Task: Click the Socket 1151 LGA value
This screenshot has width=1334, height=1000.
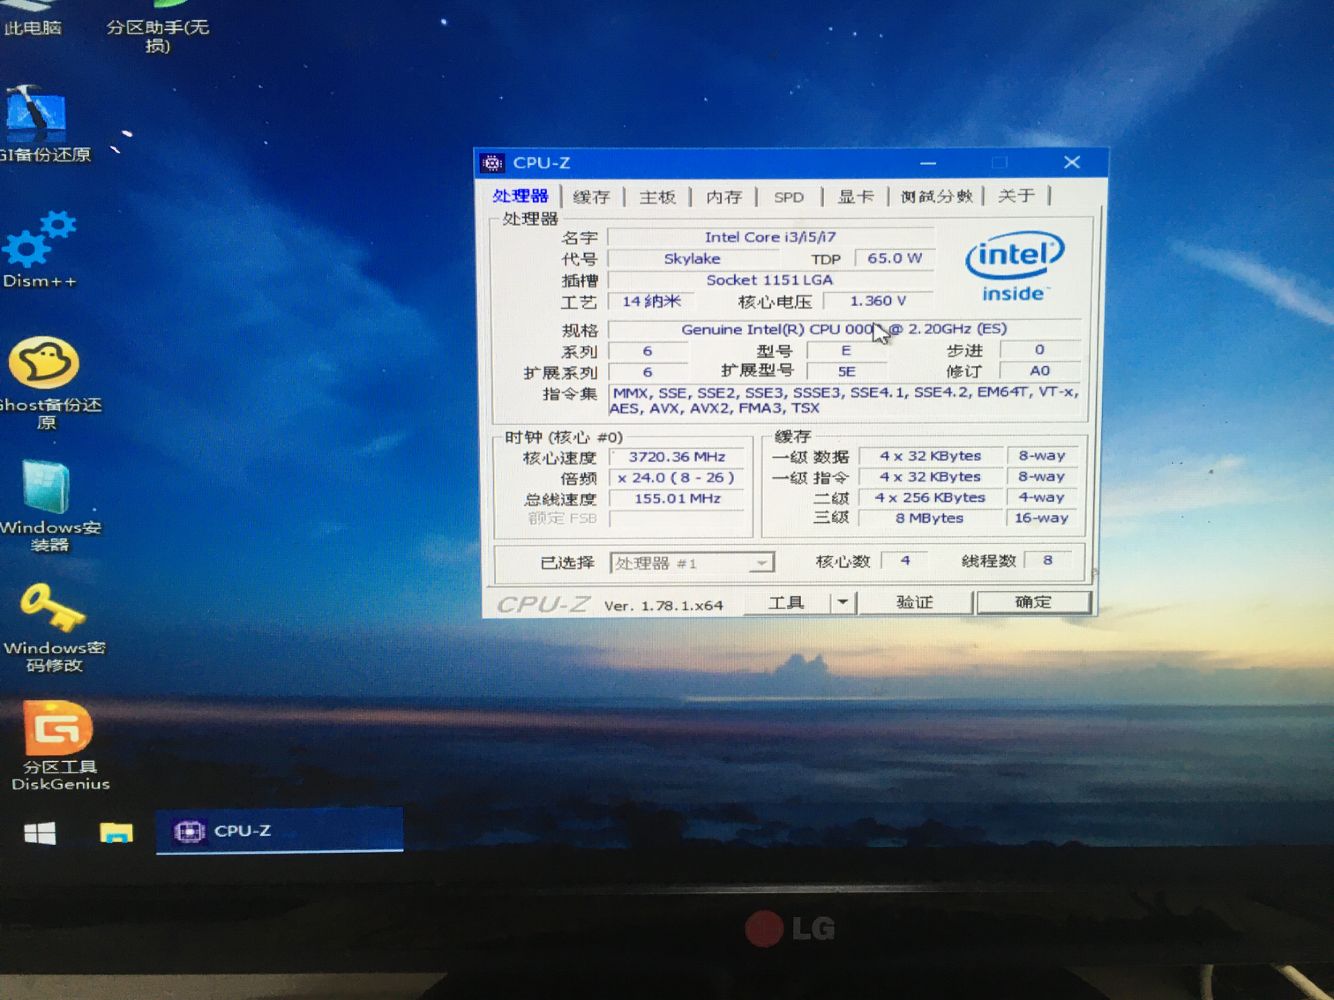Action: pos(770,280)
